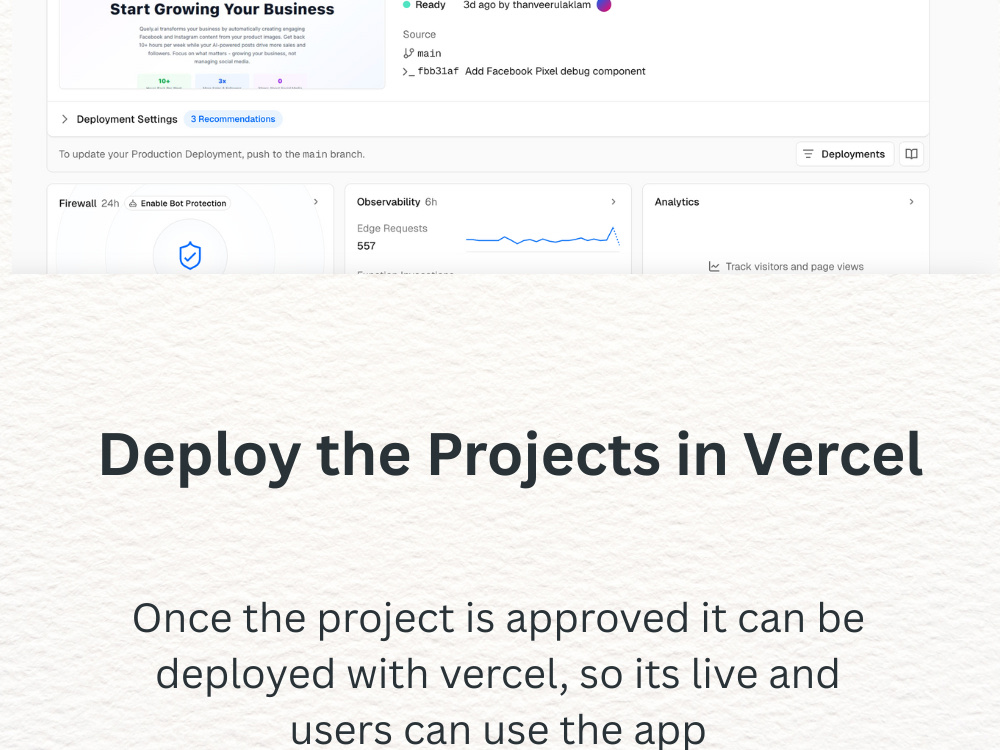Viewport: 1000px width, 750px height.
Task: Click the main branch name
Action: [x=429, y=54]
